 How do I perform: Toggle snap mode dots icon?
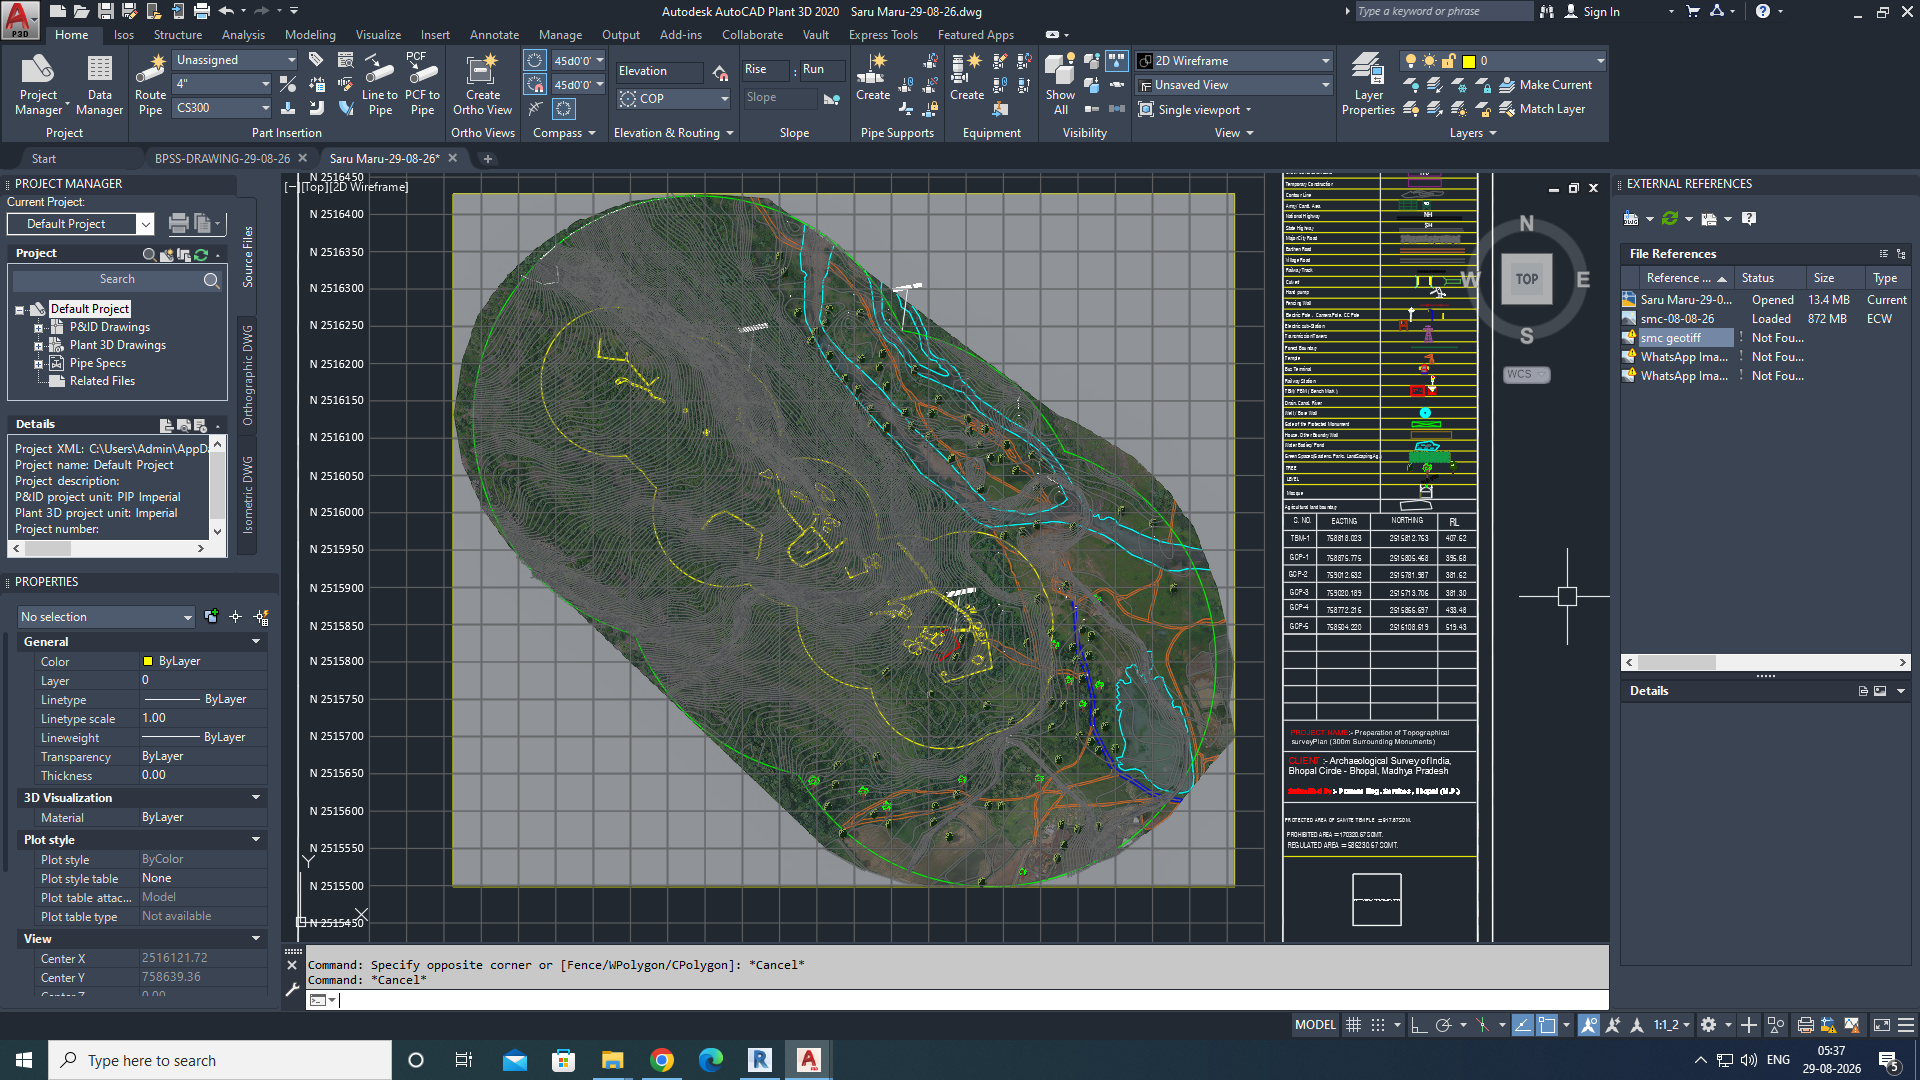point(1378,1025)
